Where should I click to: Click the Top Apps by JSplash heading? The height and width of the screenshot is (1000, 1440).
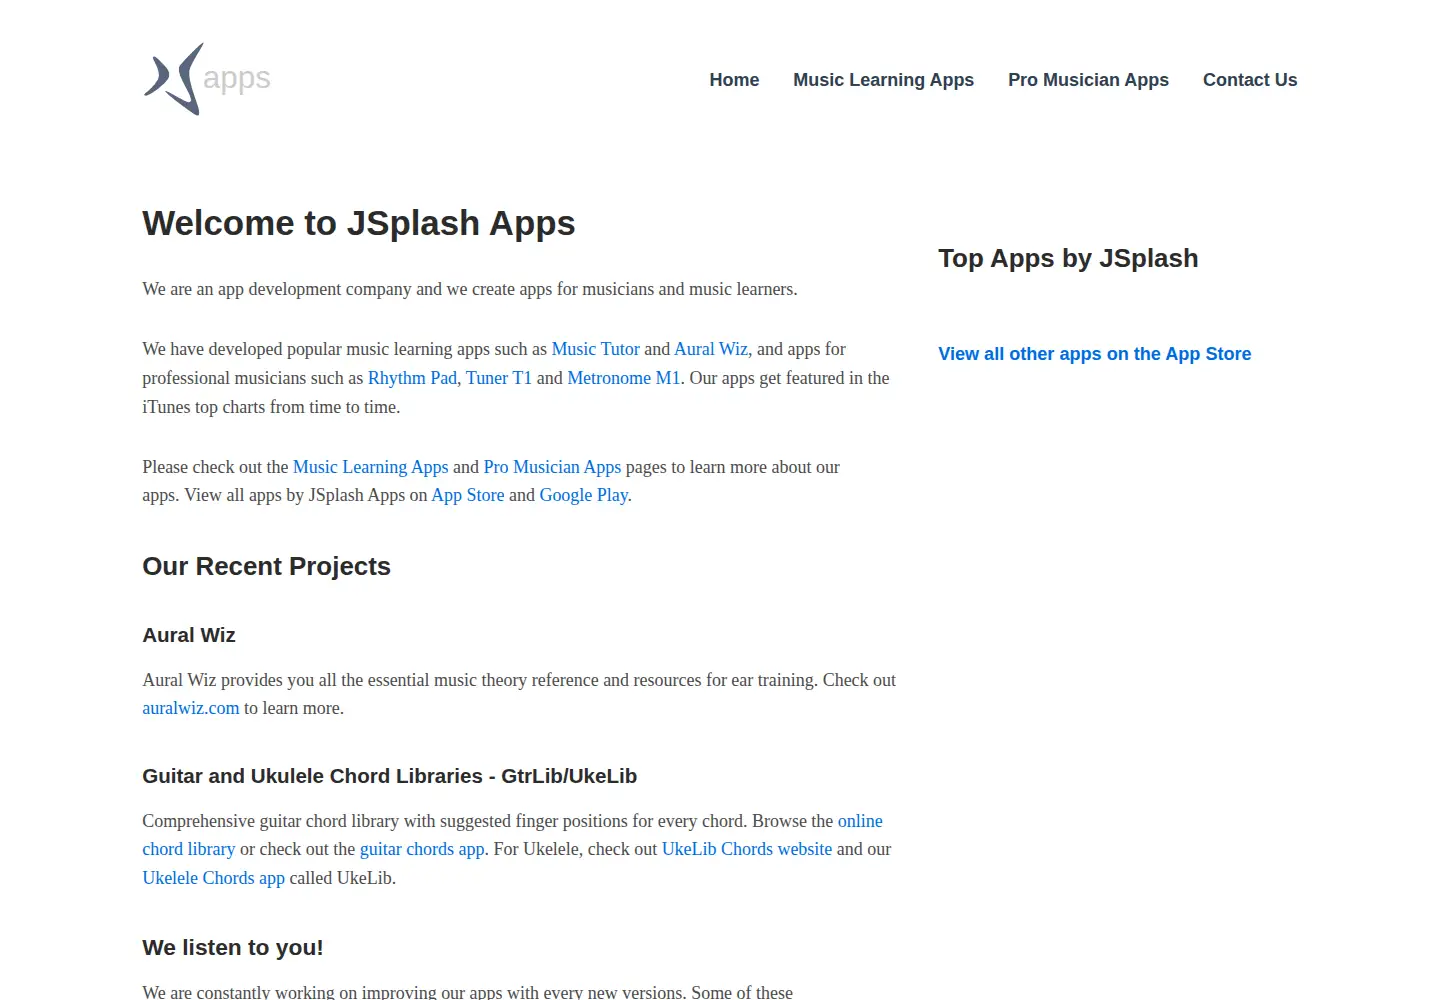[x=1068, y=258]
